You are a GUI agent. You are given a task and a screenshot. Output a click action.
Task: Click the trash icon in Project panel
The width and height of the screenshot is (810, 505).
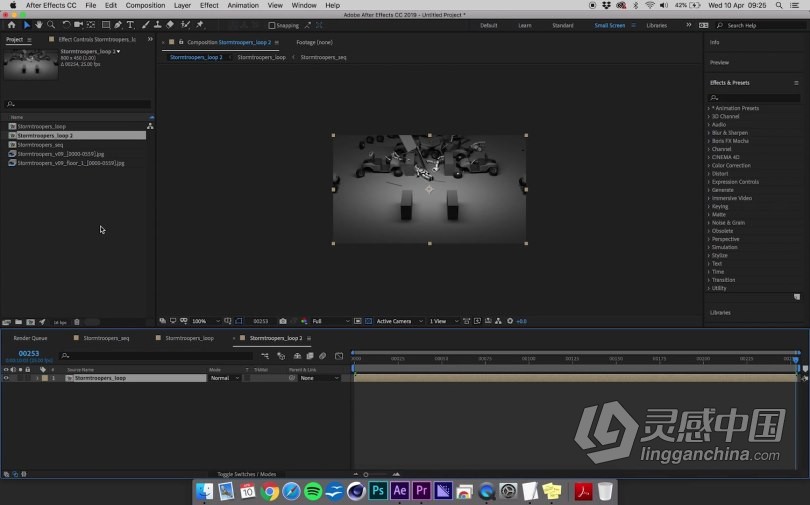click(76, 322)
